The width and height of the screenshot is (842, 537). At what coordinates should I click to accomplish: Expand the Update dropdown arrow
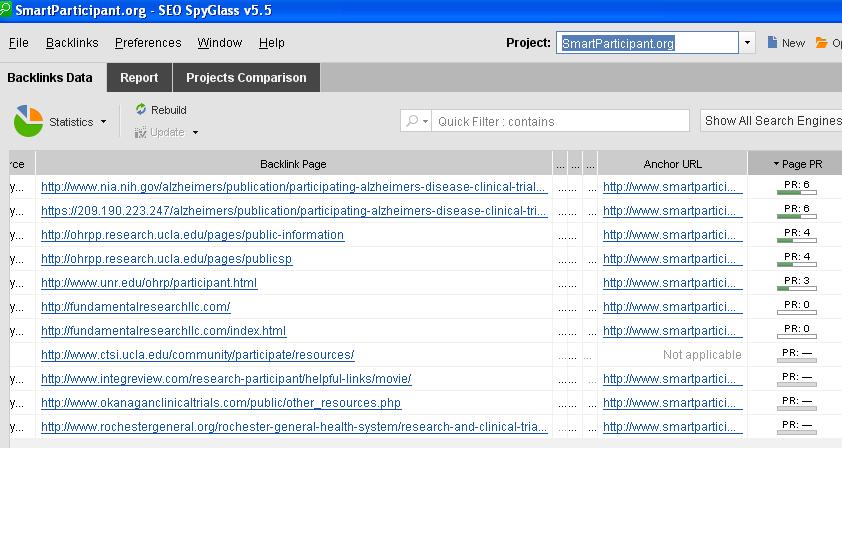tap(195, 133)
